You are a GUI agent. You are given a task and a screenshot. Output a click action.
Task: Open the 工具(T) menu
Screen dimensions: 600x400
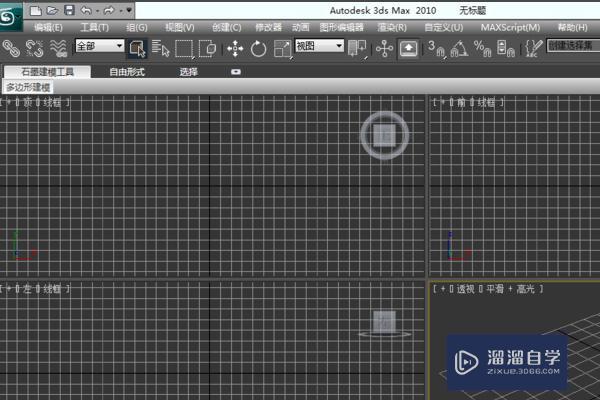coord(95,28)
